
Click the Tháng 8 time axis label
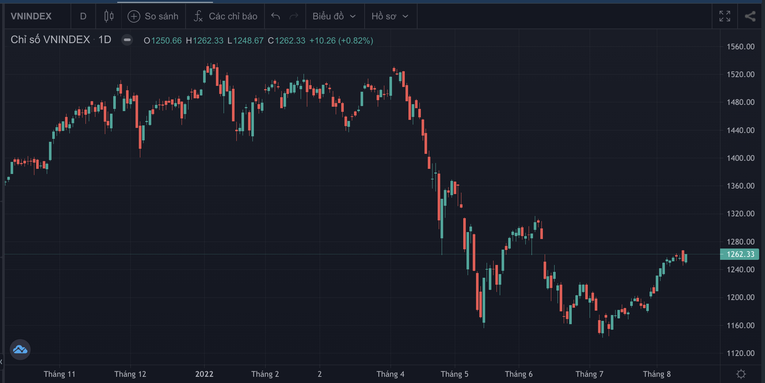(x=657, y=374)
